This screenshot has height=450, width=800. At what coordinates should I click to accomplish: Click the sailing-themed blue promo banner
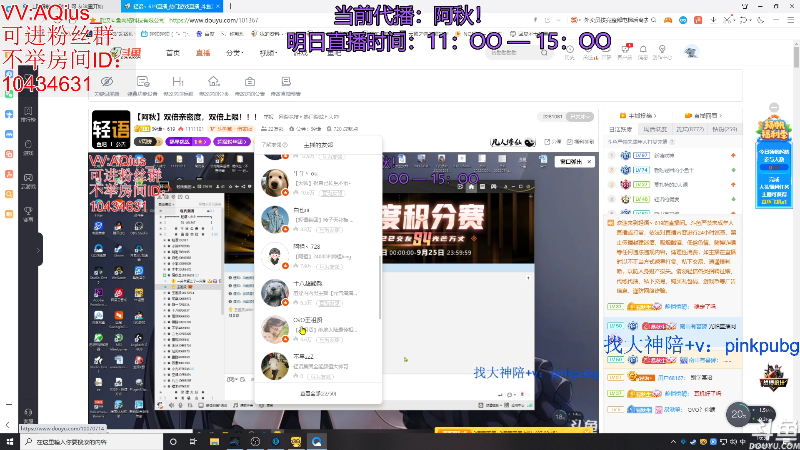pos(773,162)
